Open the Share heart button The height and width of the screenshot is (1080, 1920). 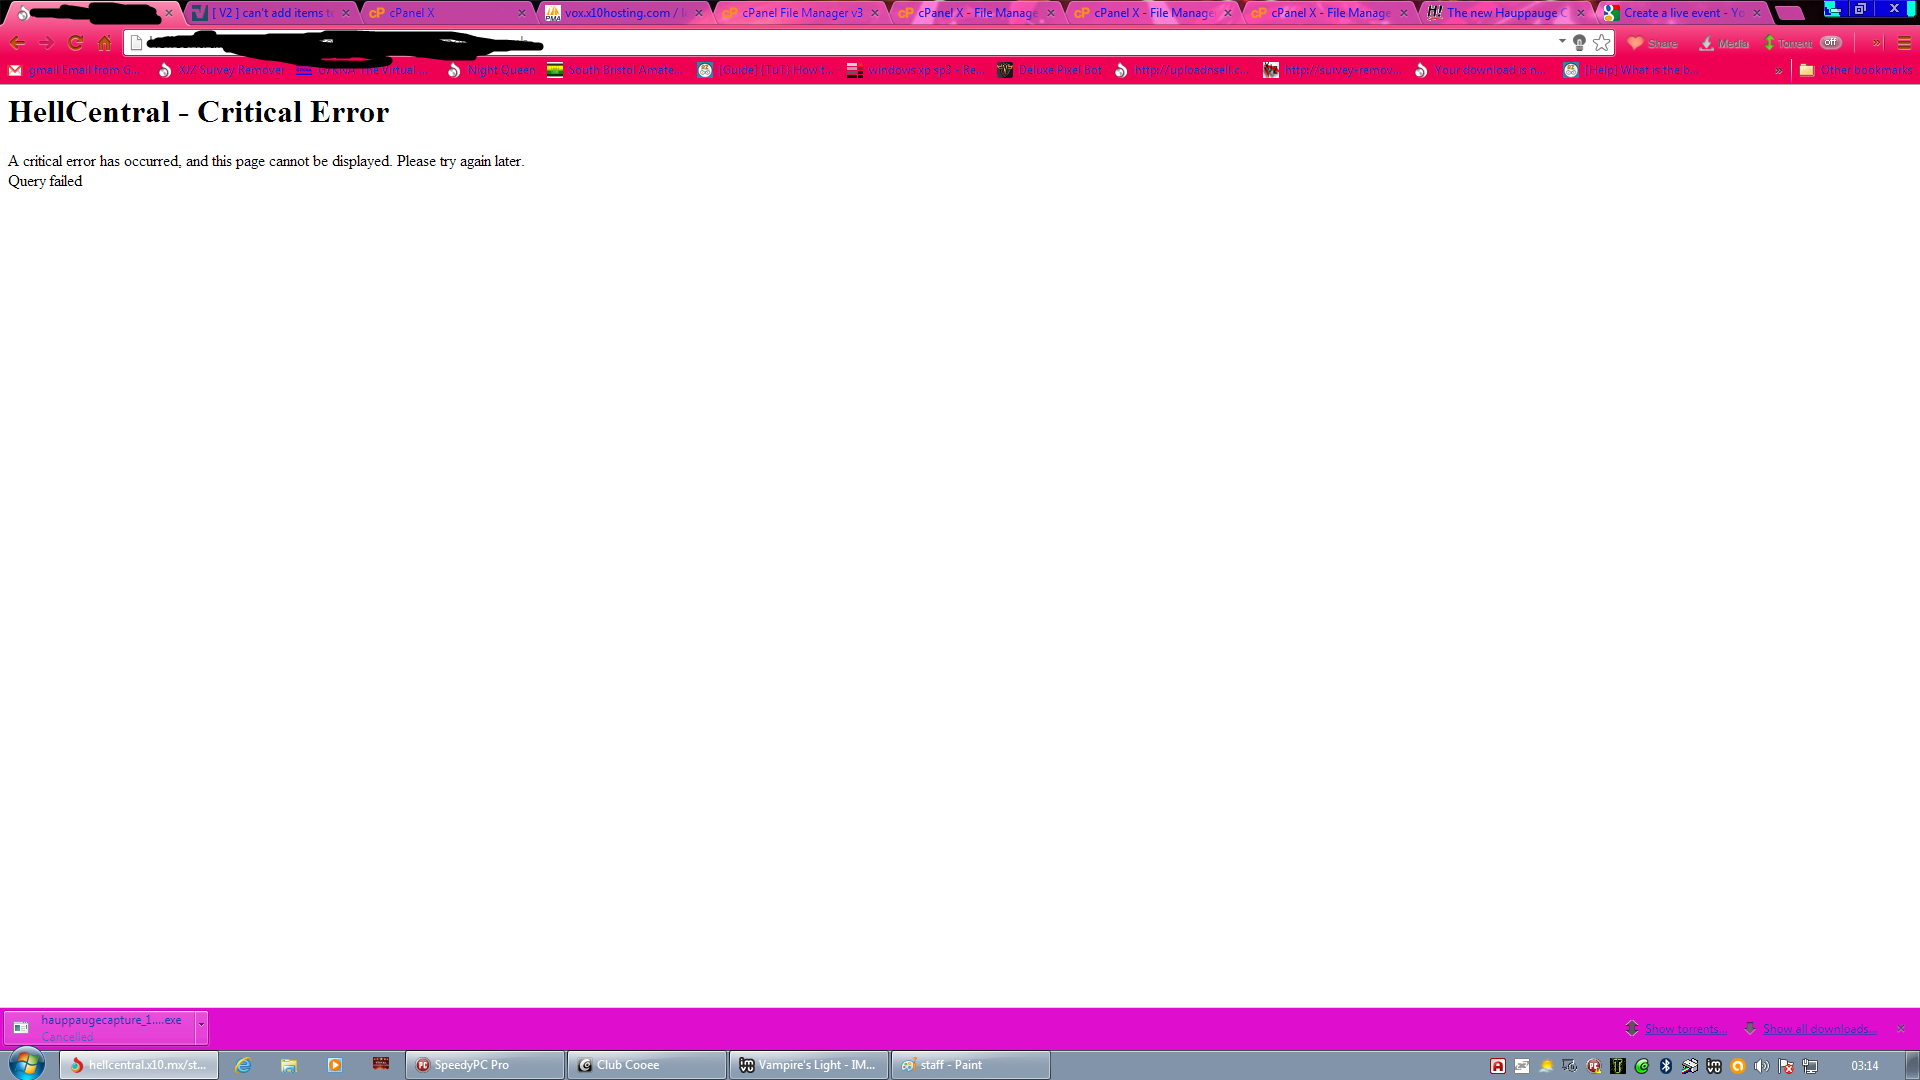[x=1652, y=43]
